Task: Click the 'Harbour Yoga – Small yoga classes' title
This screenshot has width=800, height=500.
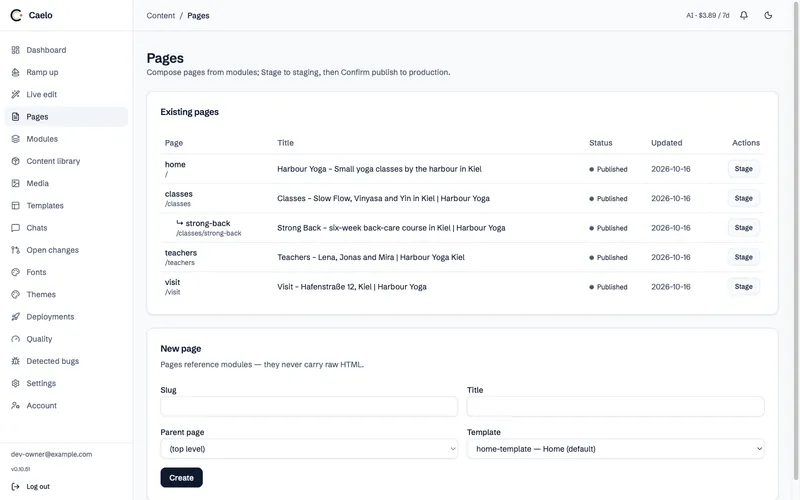Action: [379, 169]
